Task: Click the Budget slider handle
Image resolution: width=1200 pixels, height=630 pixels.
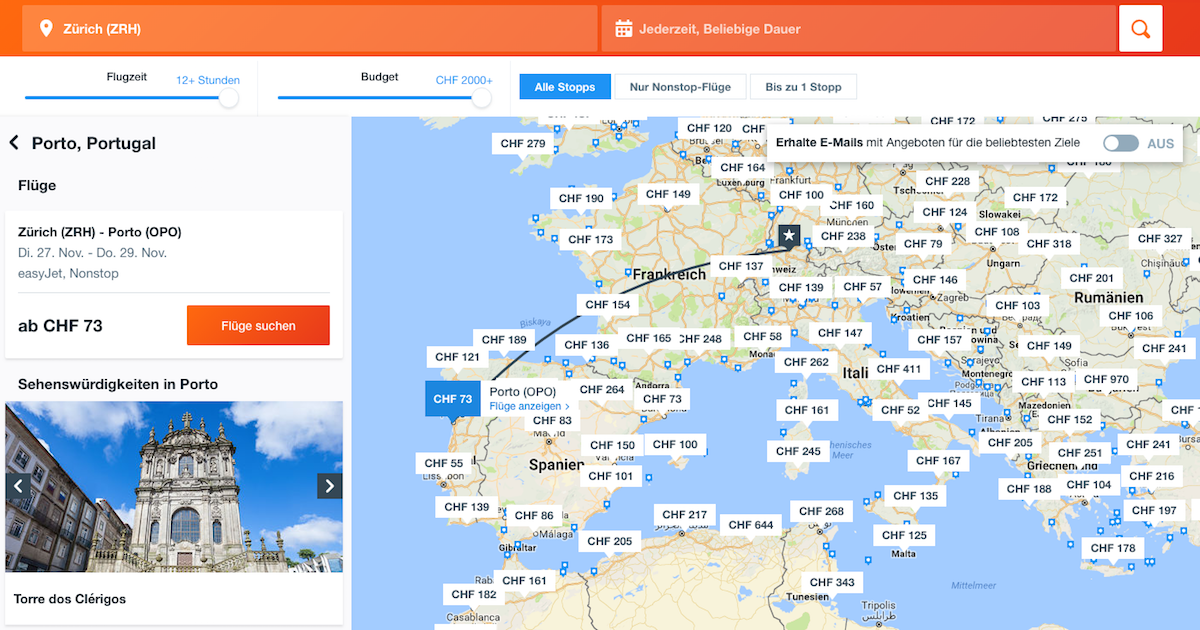Action: tap(481, 98)
